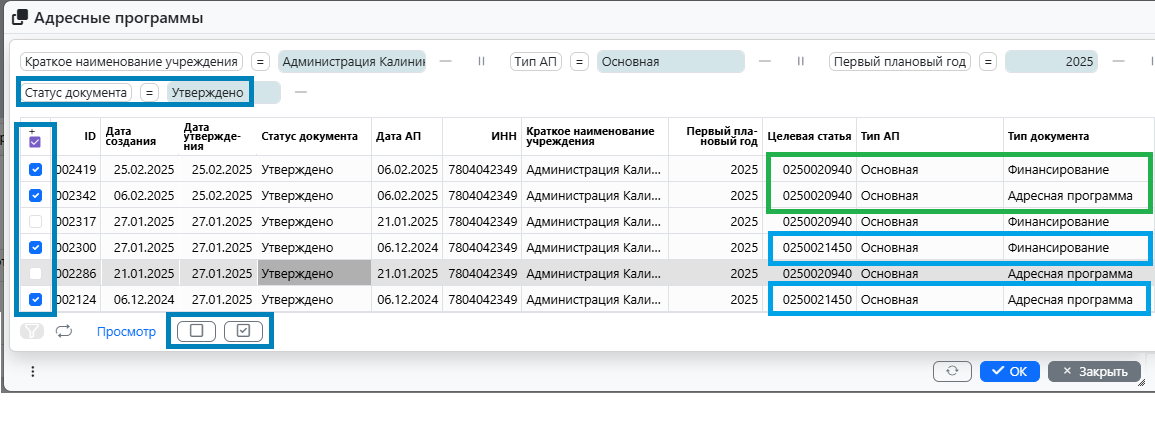1155x425 pixels.
Task: Check the highlighted row created 21.01.2025
Action: pos(35,273)
